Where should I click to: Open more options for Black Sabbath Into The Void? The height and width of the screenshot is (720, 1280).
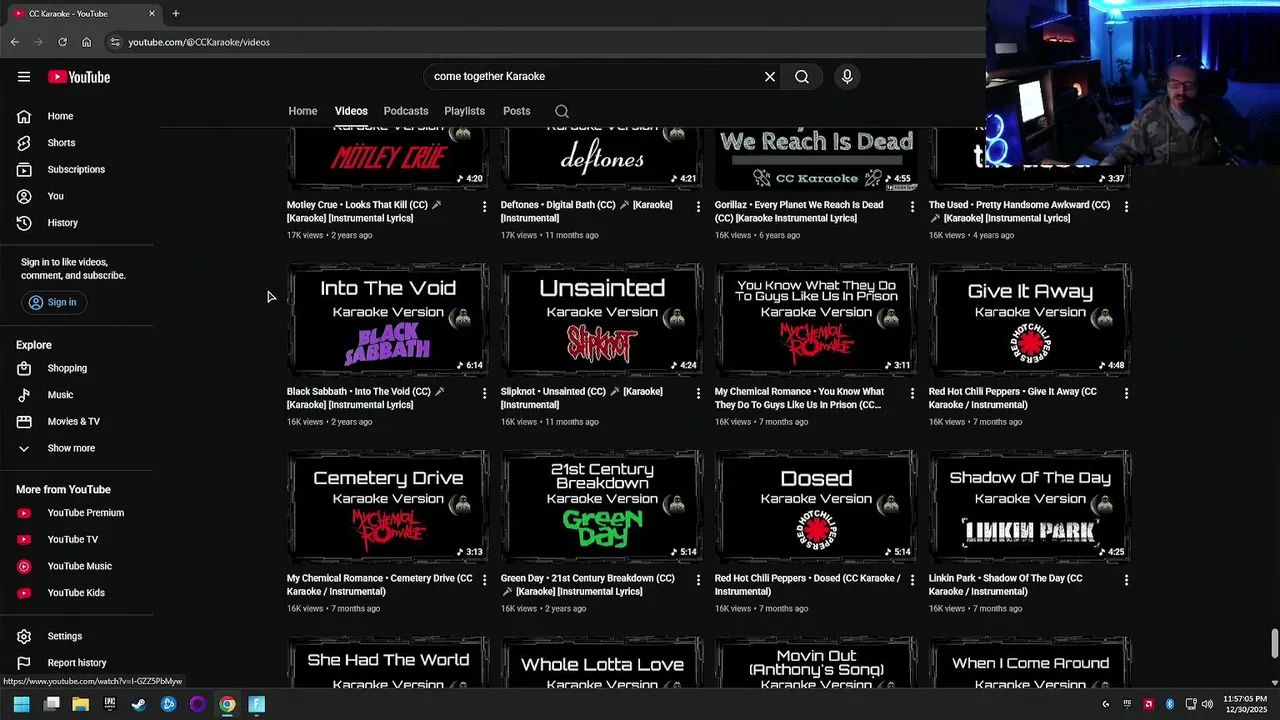click(485, 393)
